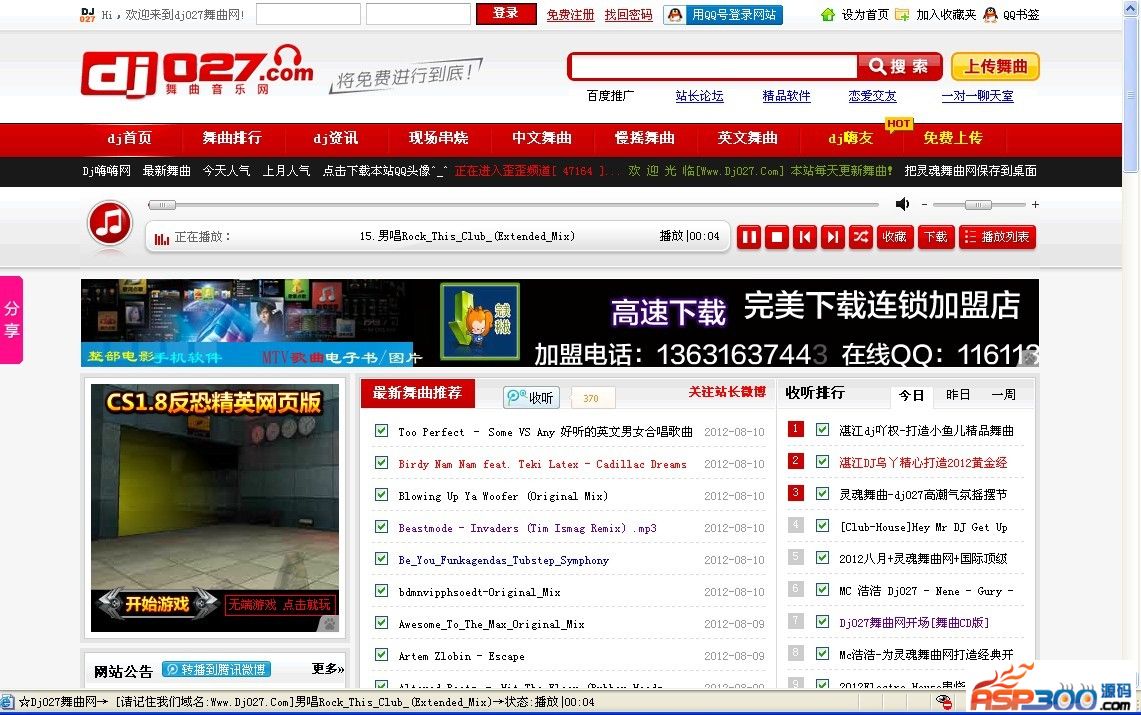Uncheck rank 1 湛江dj吖权 checkbox
This screenshot has width=1141, height=715.
[822, 430]
